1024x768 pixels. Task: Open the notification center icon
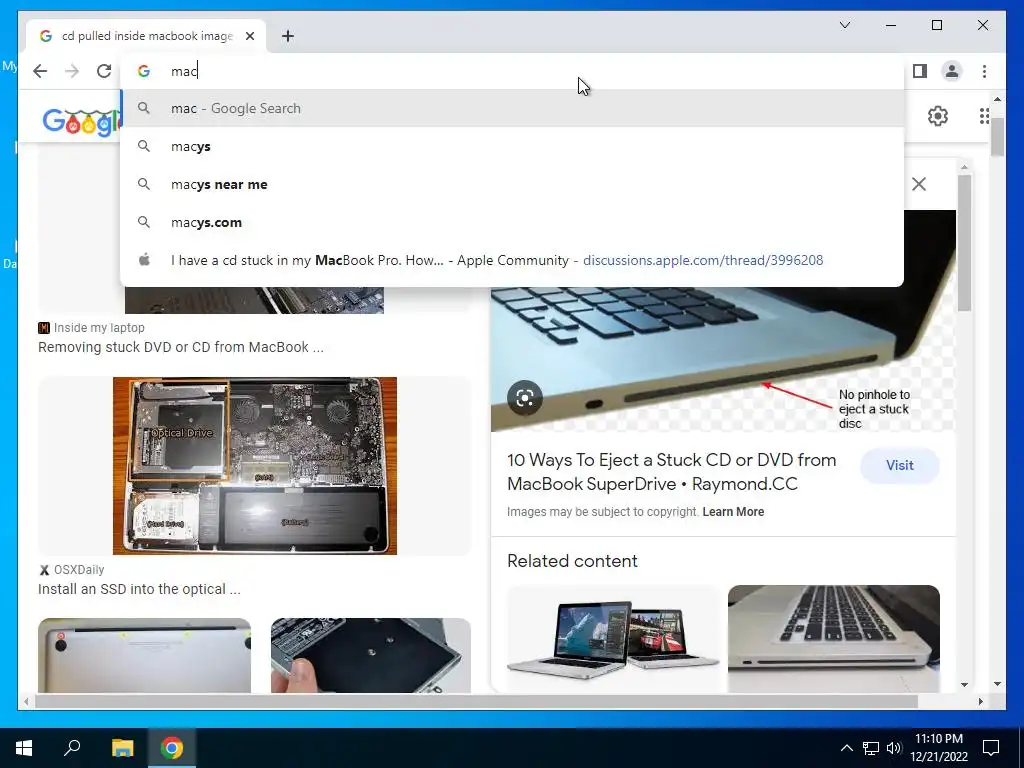[991, 748]
